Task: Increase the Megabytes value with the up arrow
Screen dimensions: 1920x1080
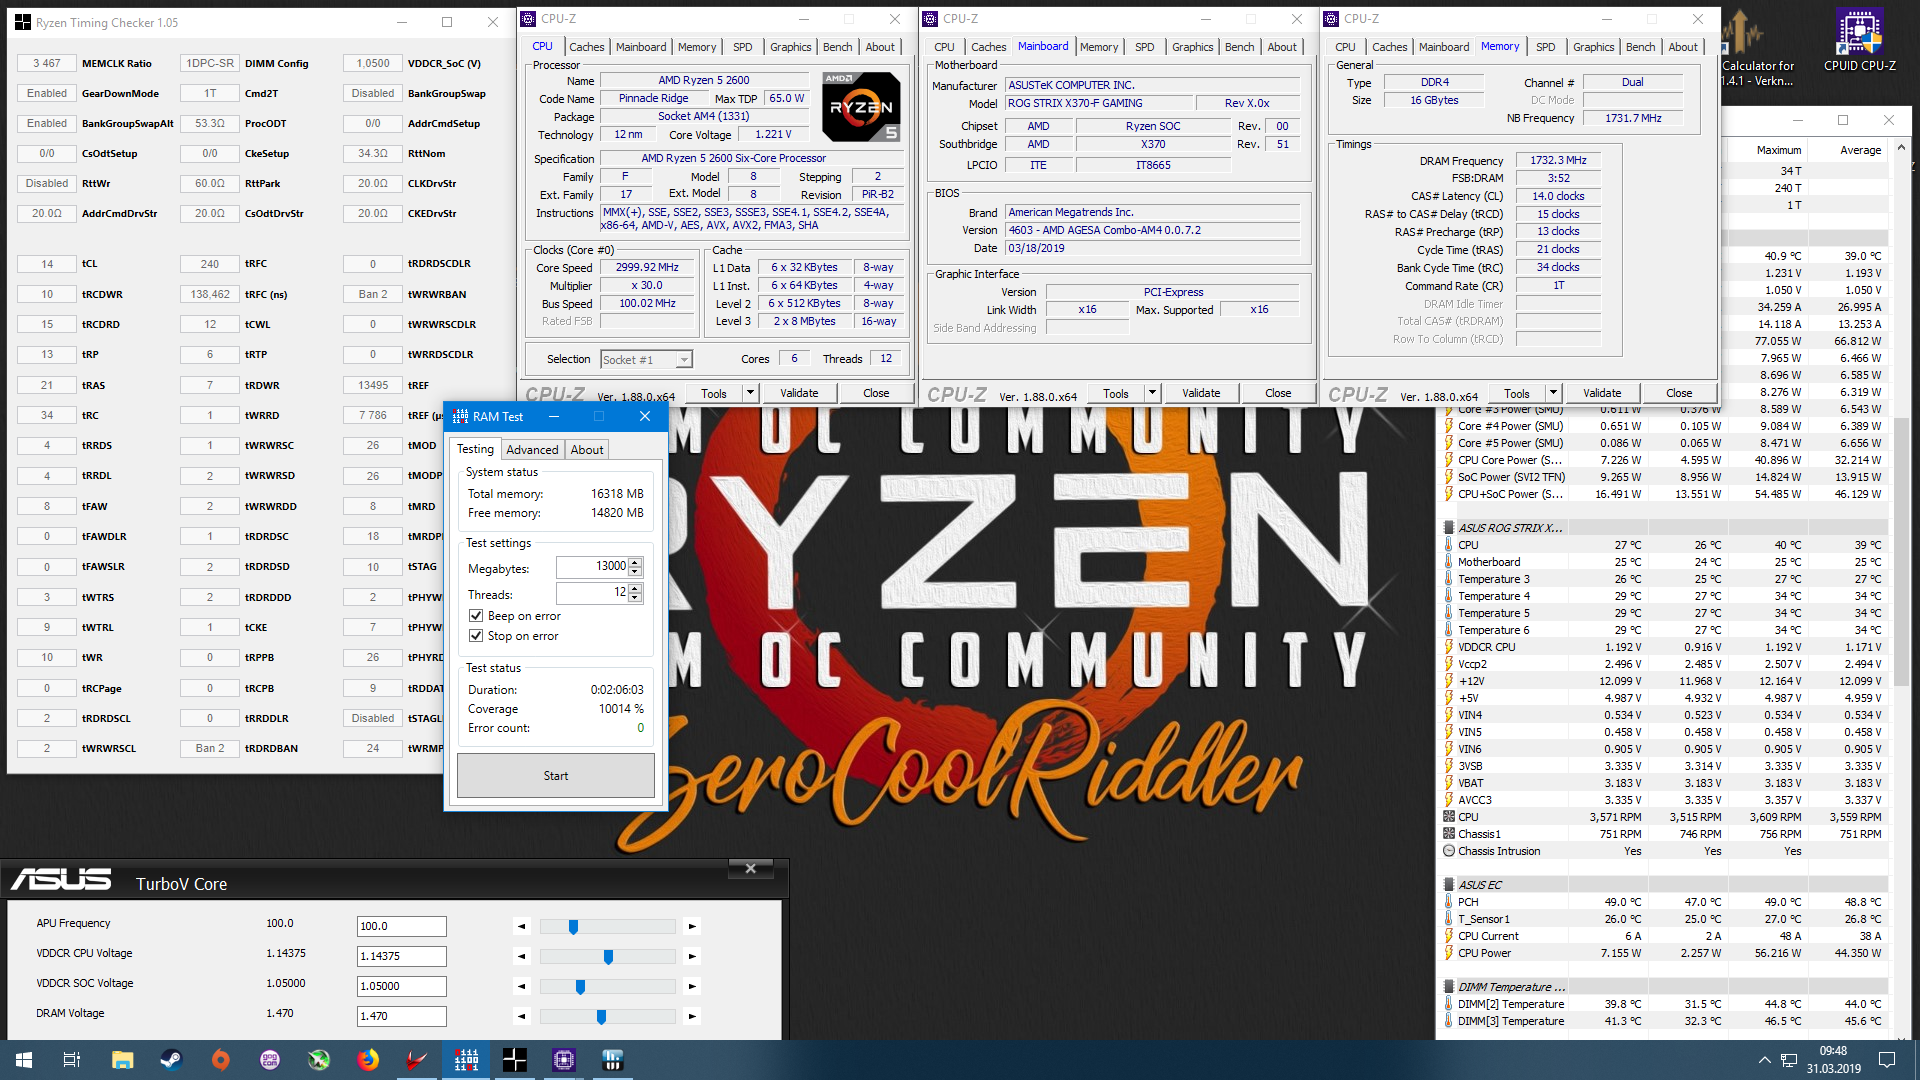Action: 635,563
